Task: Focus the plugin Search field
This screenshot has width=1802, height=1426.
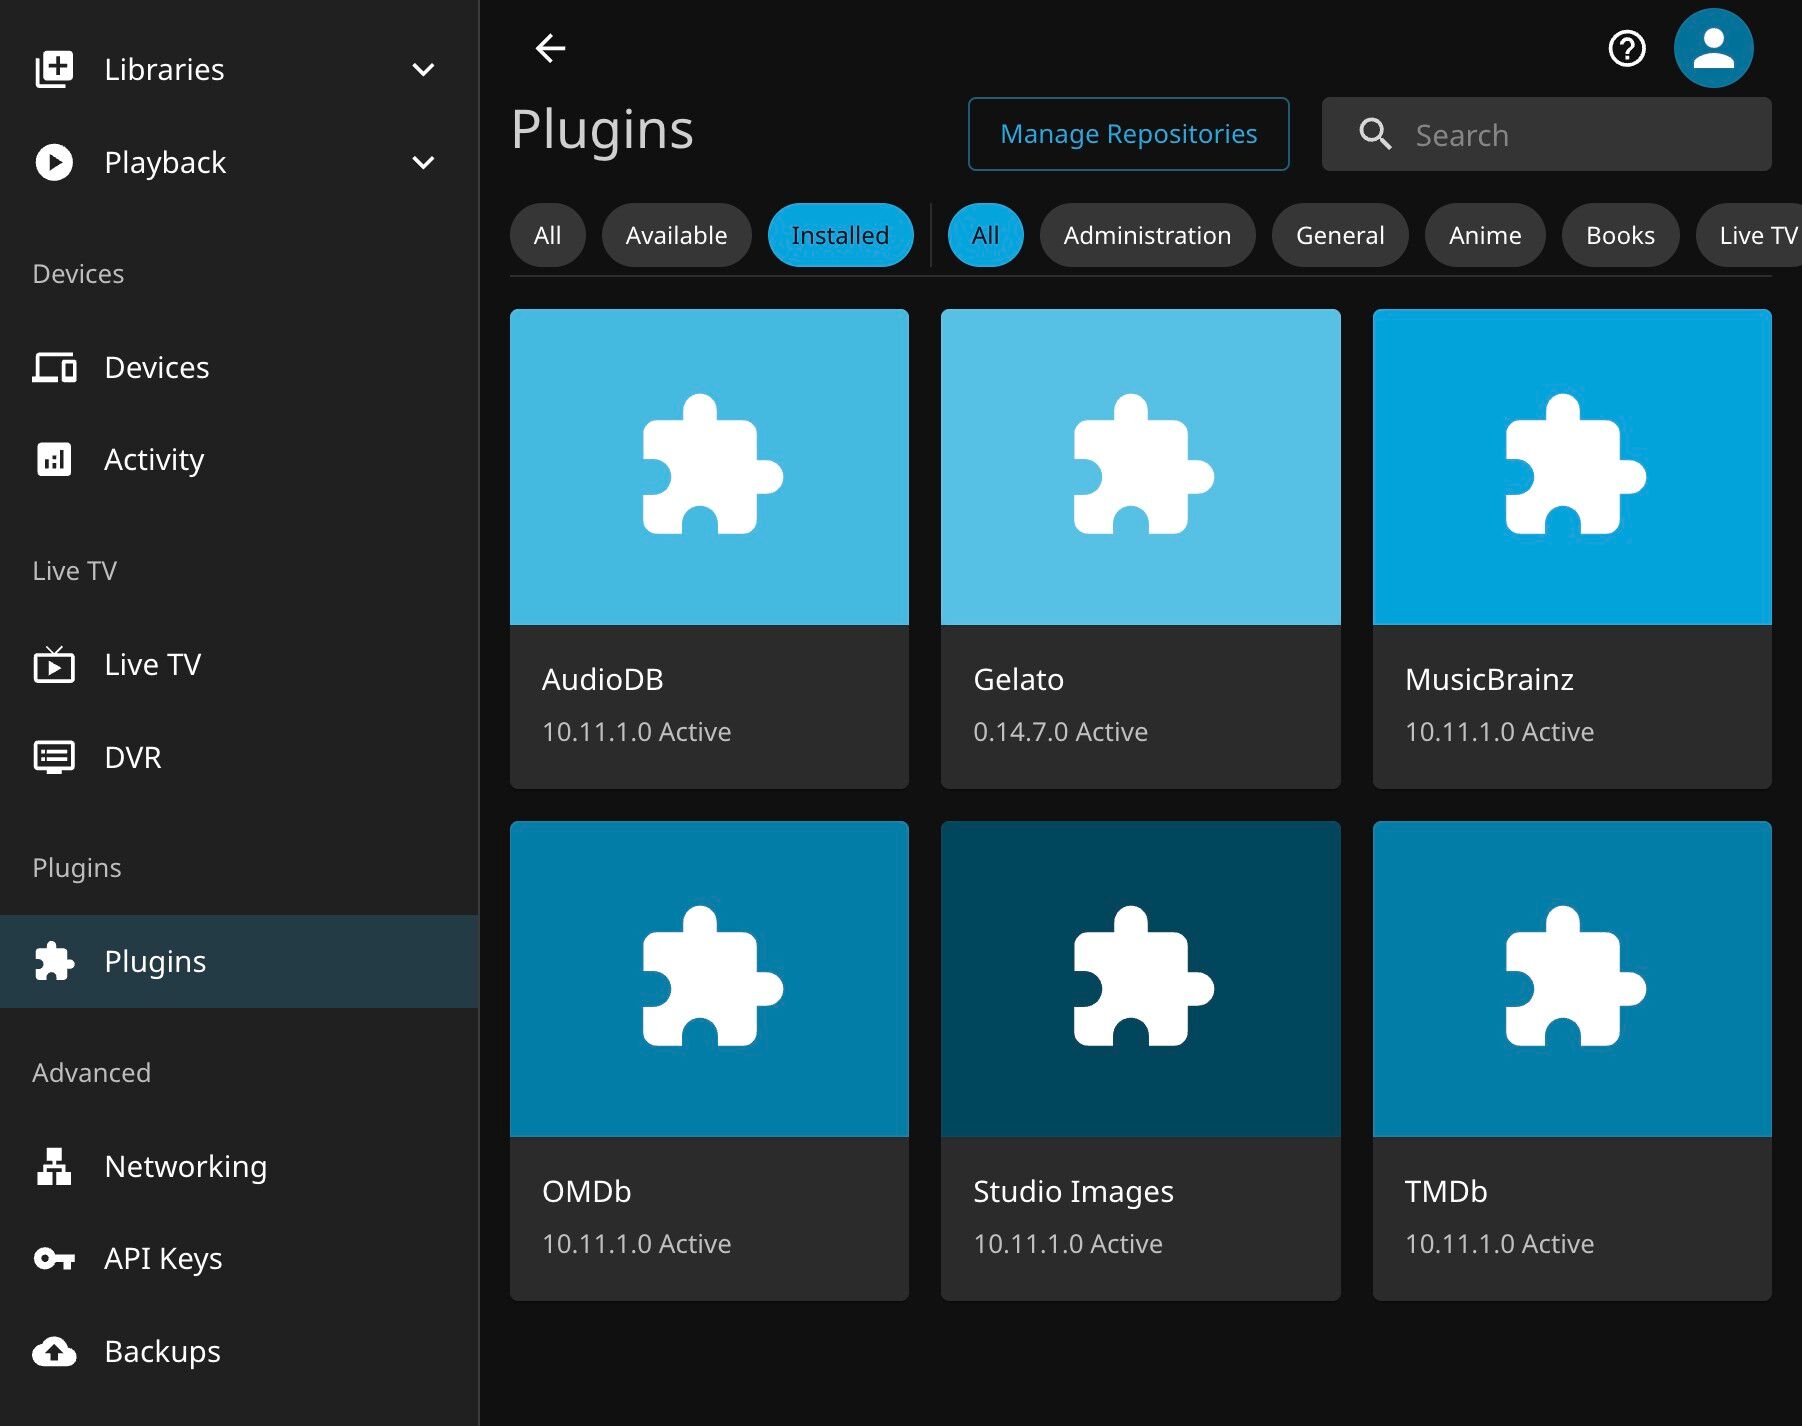Action: (1546, 134)
